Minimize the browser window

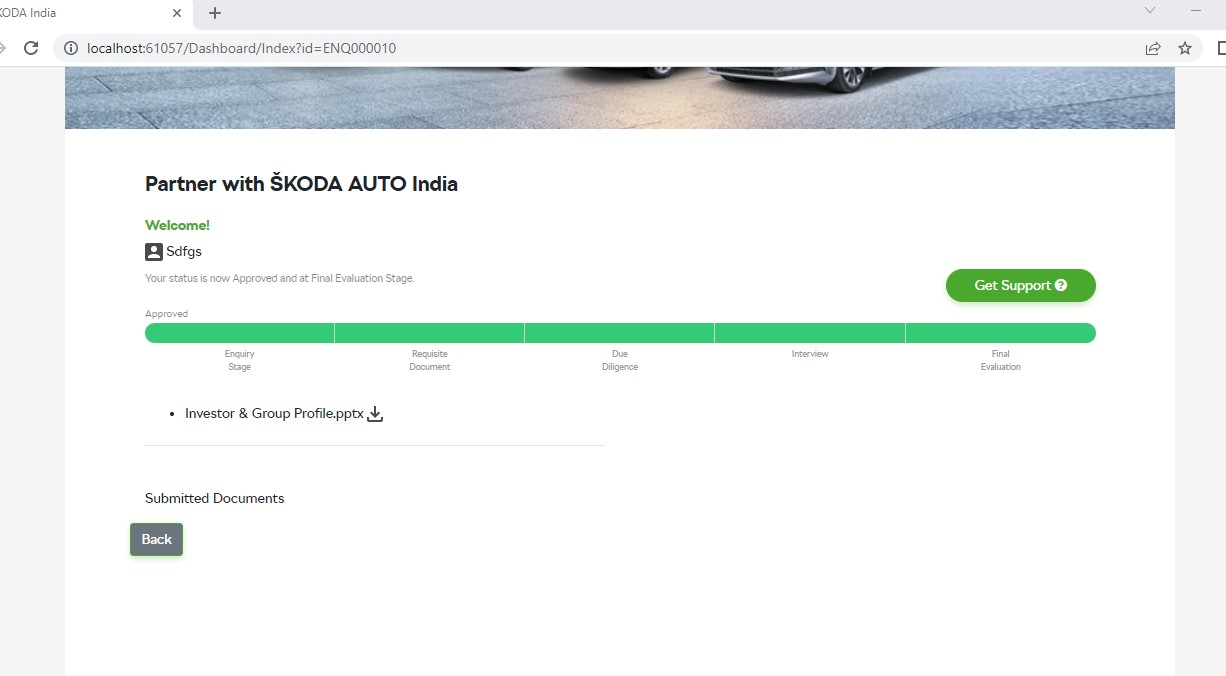coord(1196,10)
